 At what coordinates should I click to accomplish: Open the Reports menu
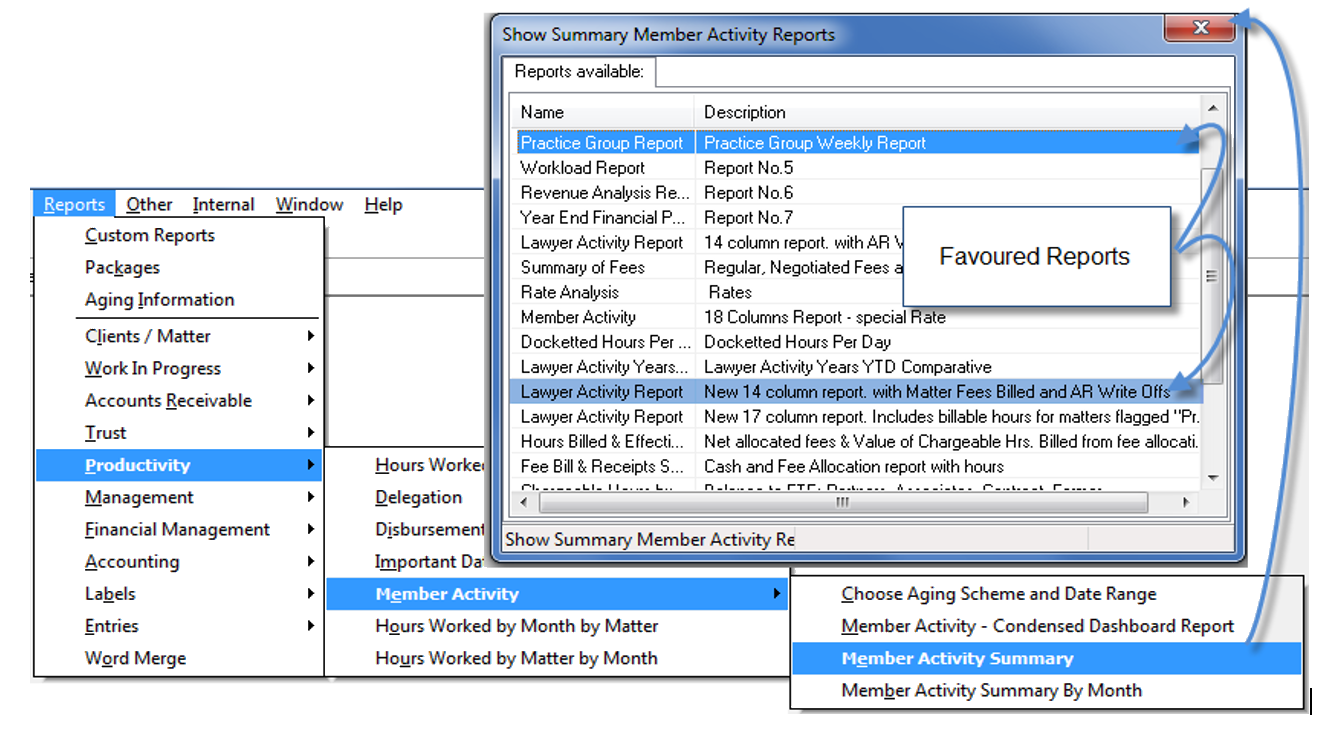point(75,204)
